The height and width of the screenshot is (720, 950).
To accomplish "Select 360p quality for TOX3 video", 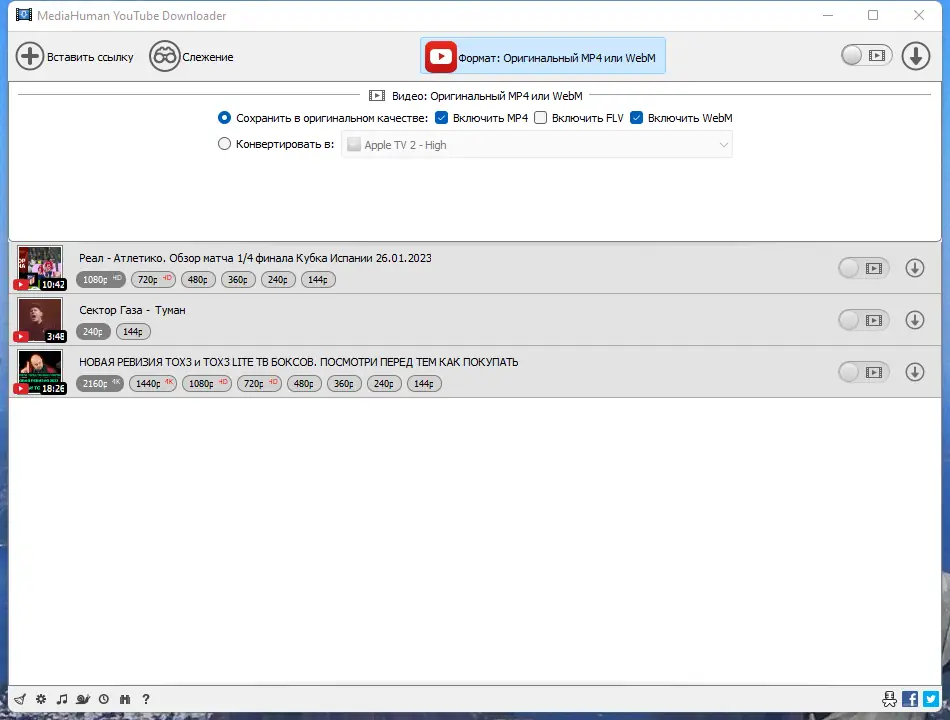I will pos(344,384).
